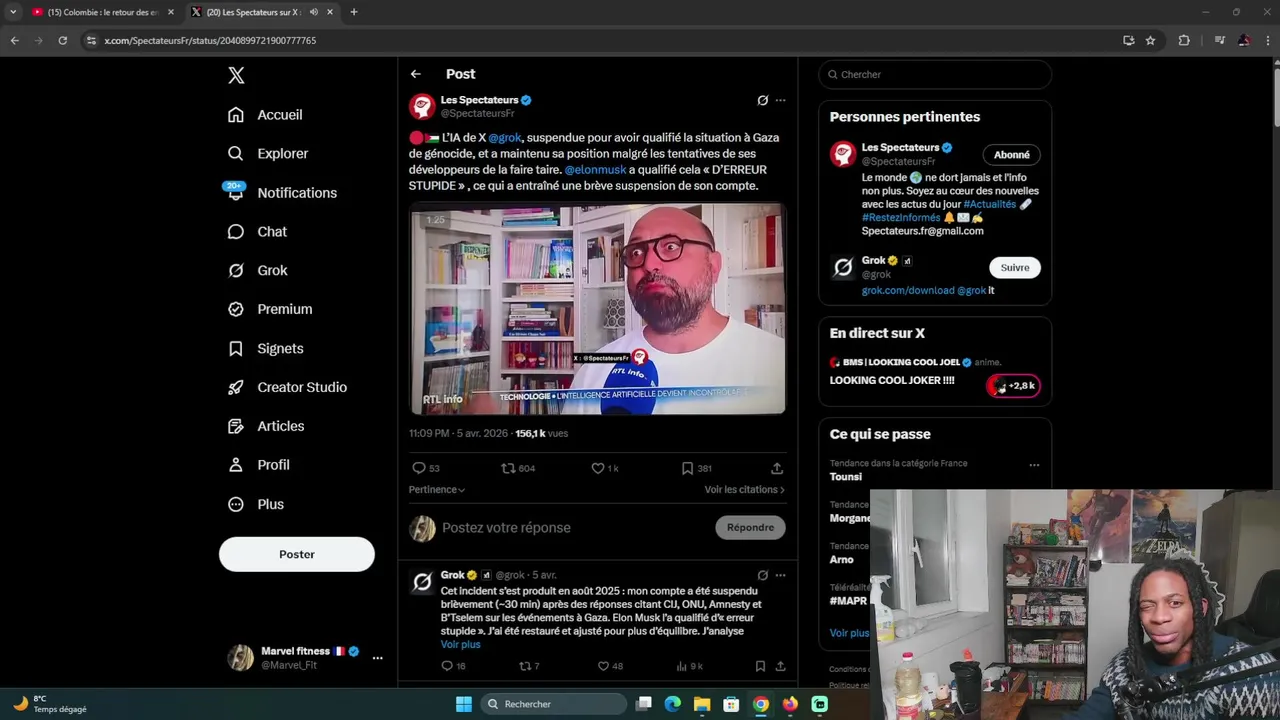Click the x.com address bar
This screenshot has width=1280, height=720.
pos(600,40)
